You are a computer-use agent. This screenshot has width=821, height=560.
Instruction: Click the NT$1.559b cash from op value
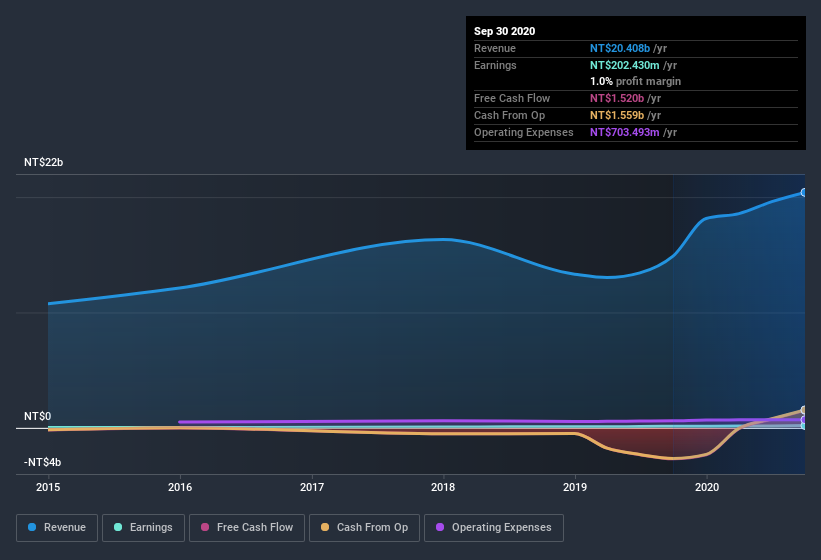617,115
